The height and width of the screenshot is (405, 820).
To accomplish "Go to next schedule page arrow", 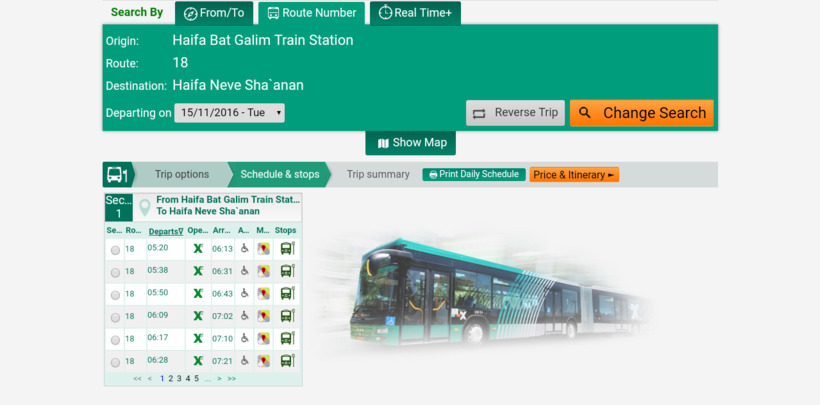I will (219, 378).
